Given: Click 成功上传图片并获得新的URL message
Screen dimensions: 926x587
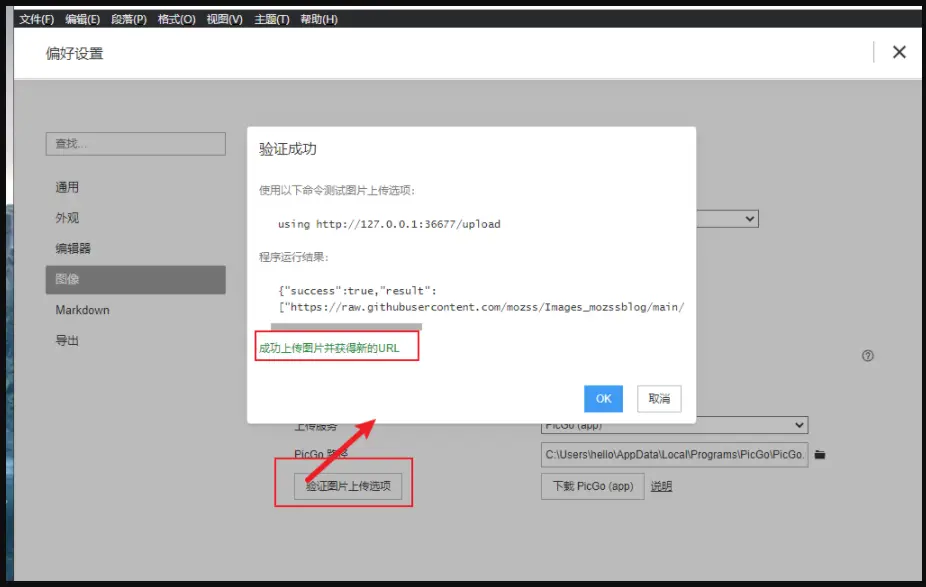Looking at the screenshot, I should [x=329, y=348].
